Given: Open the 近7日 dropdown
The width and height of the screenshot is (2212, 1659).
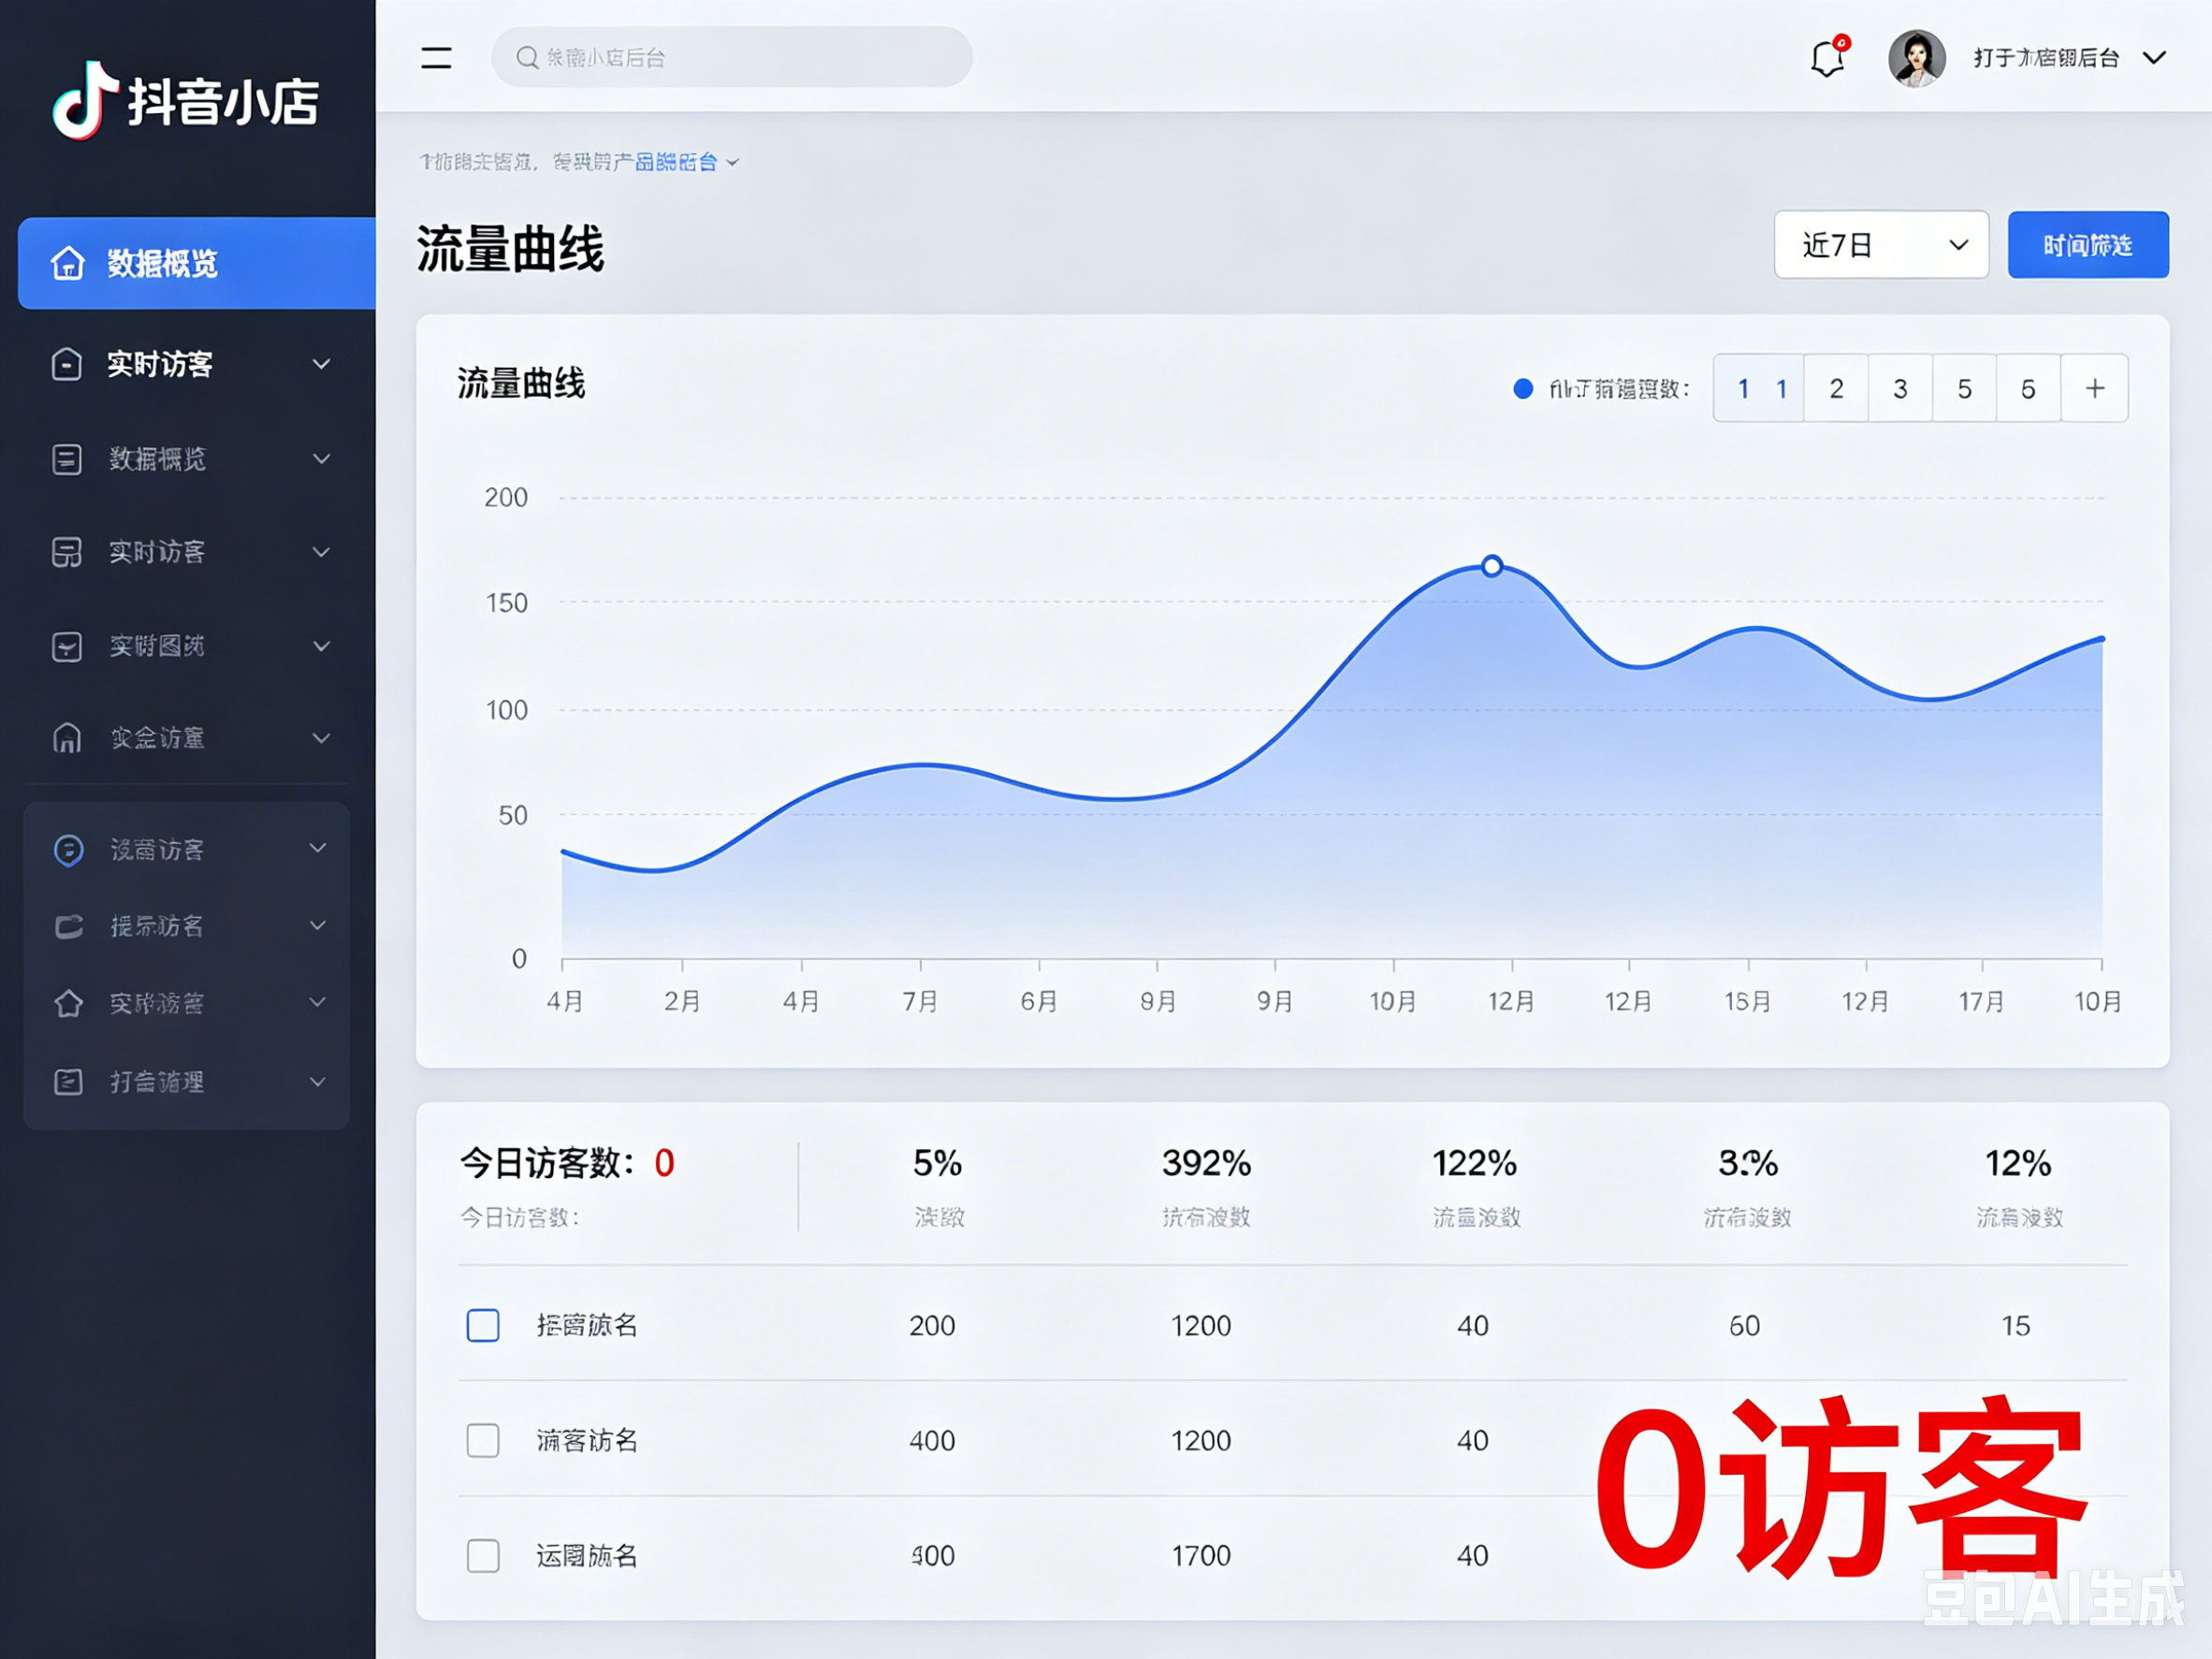Looking at the screenshot, I should coord(1880,245).
